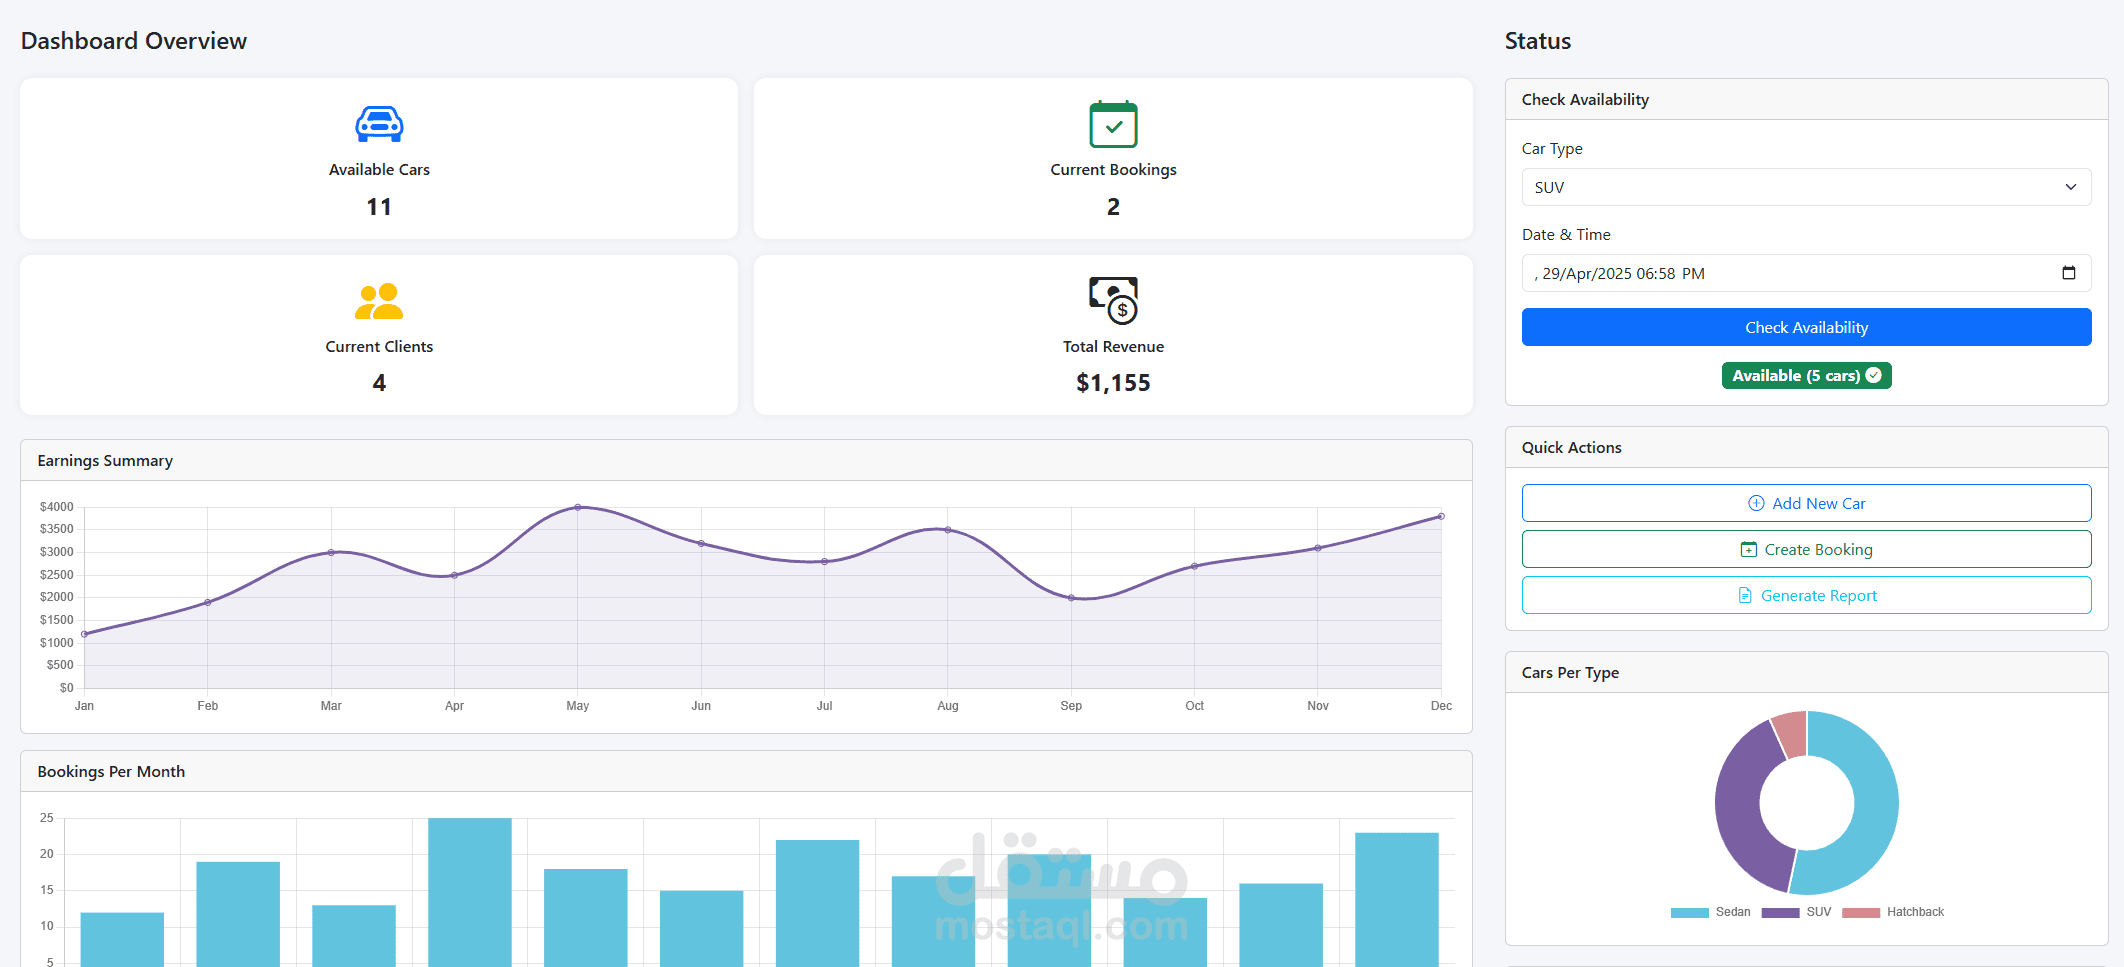Click the green calendar check icon
2124x967 pixels.
[x=1113, y=124]
